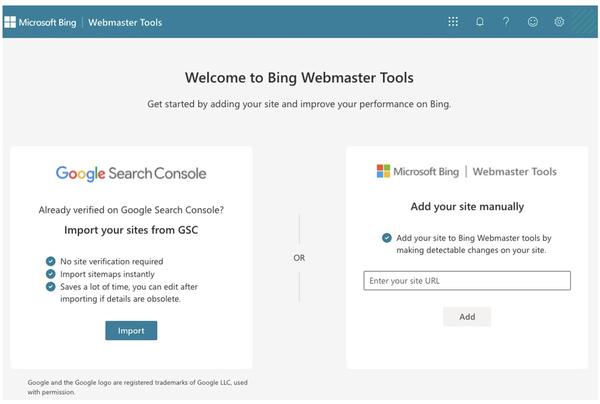Image resolution: width=600 pixels, height=404 pixels.
Task: Click checkmark beside Saves a lot of time
Action: (x=51, y=287)
